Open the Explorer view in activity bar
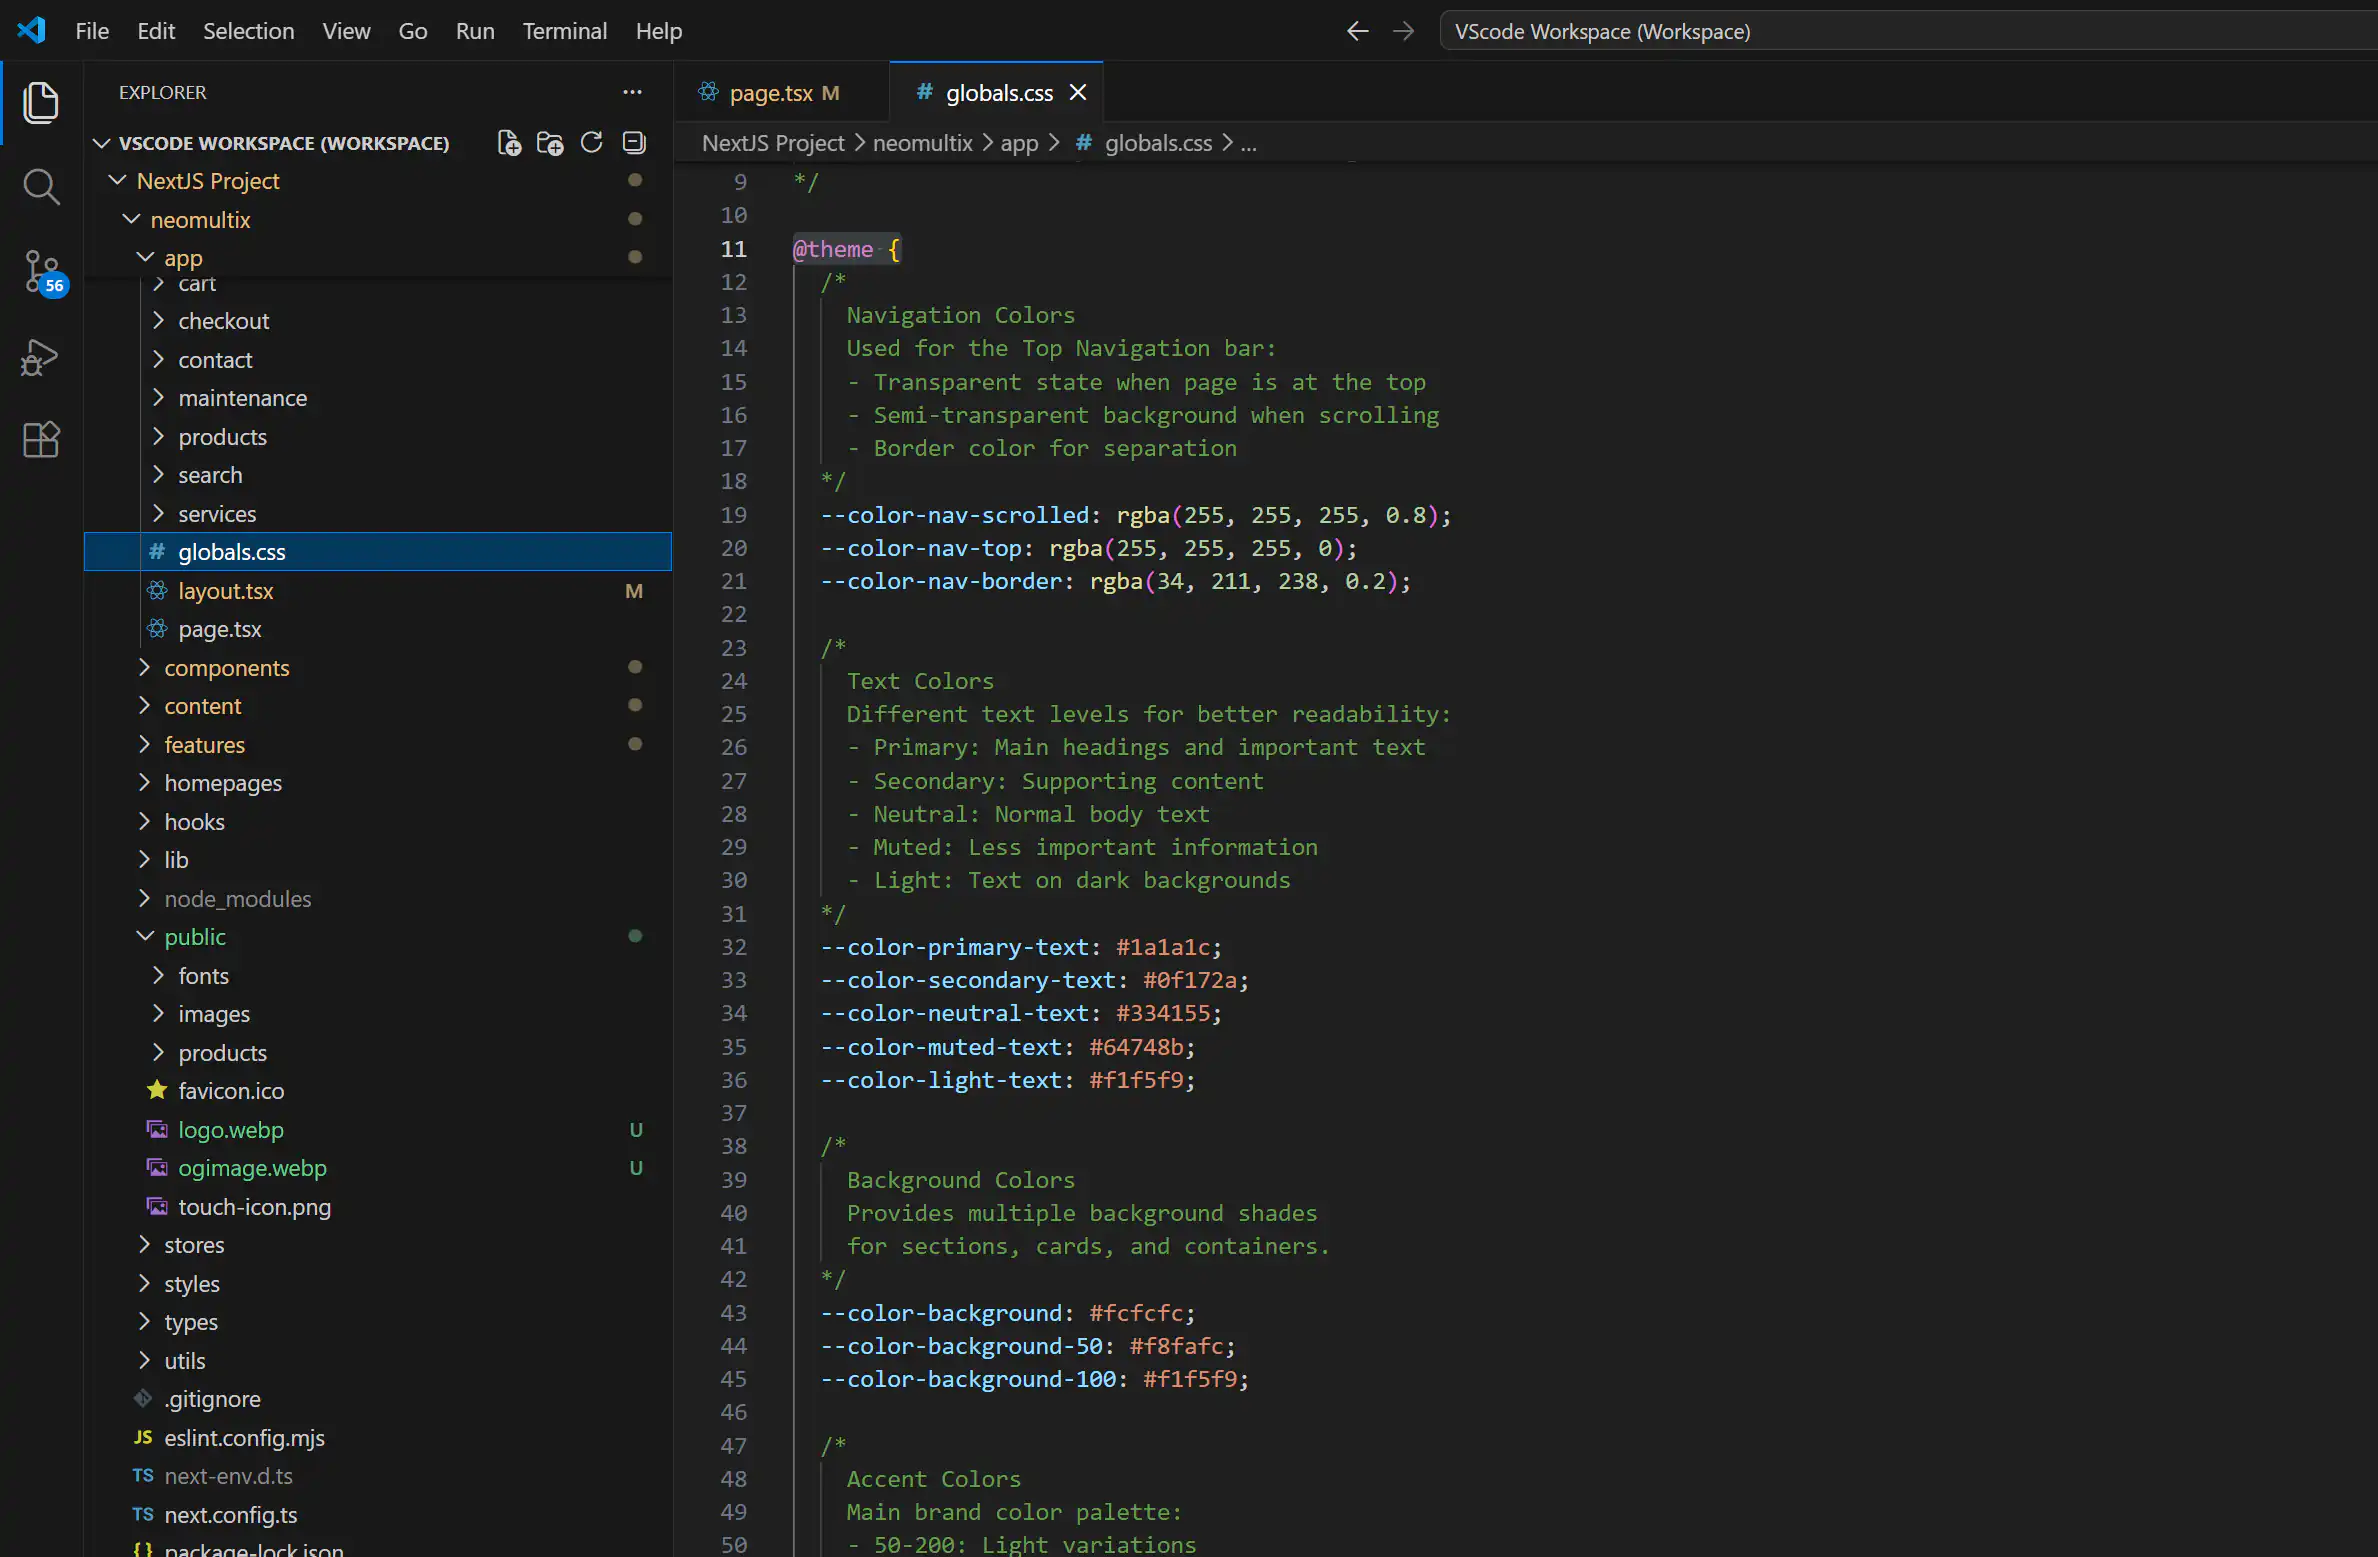Viewport: 2378px width, 1557px height. [x=41, y=103]
